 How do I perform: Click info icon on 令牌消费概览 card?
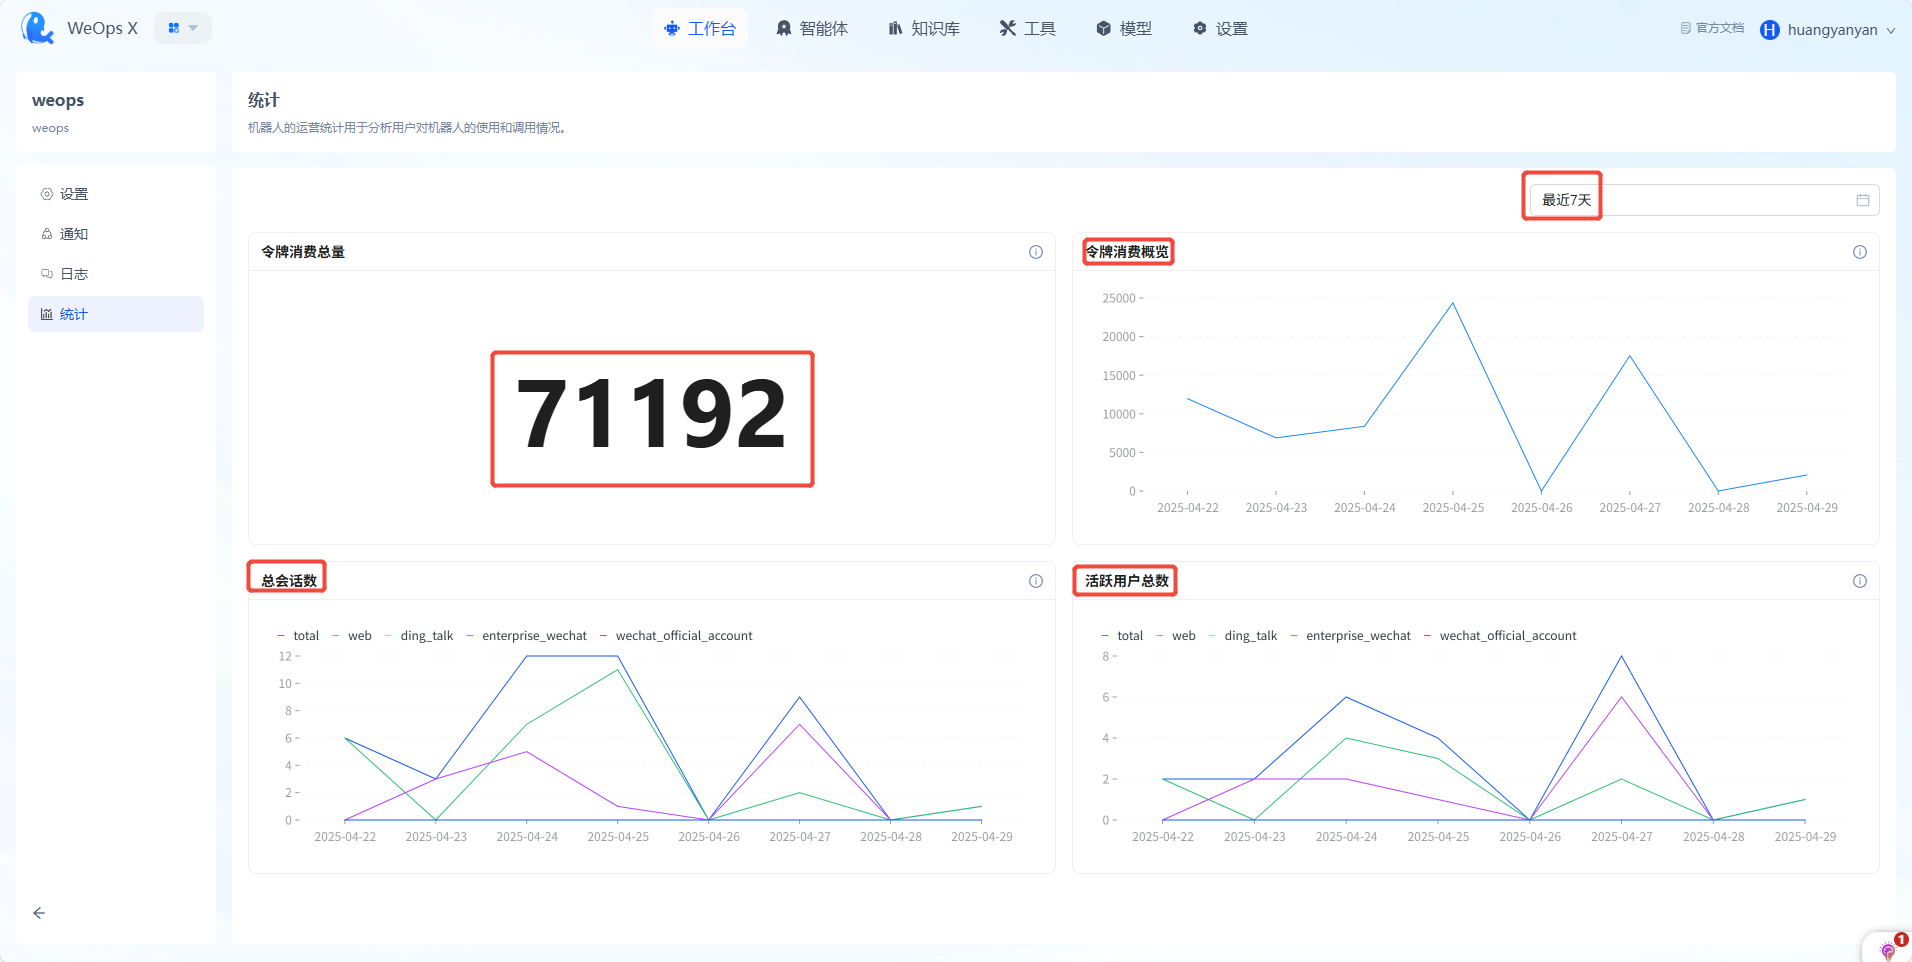[1860, 252]
